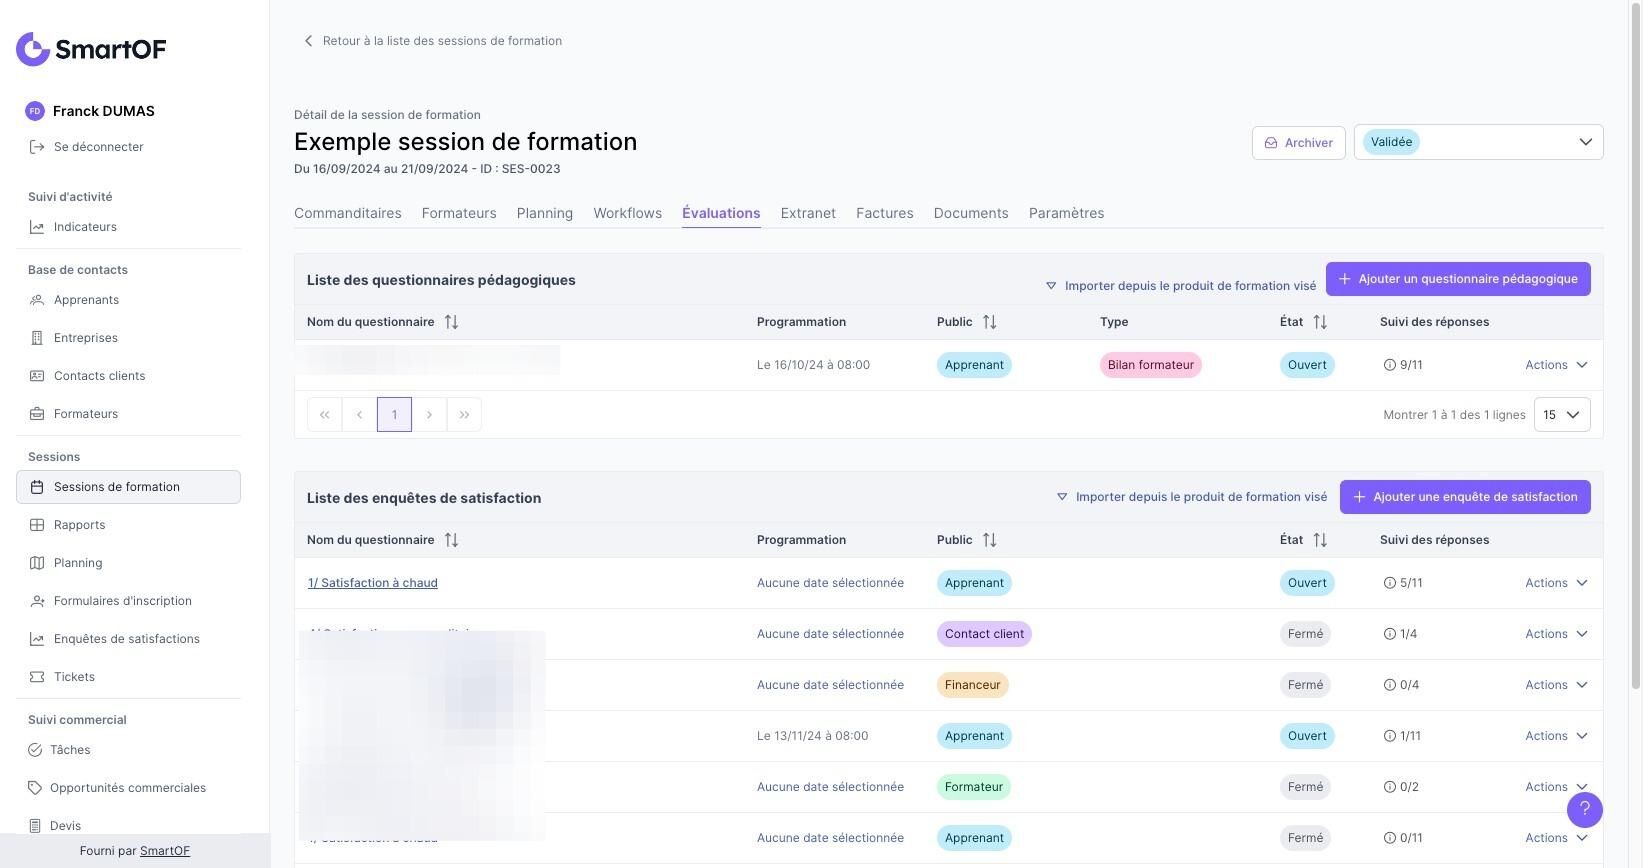Click the Opportunités commerciales tag icon

click(x=35, y=788)
